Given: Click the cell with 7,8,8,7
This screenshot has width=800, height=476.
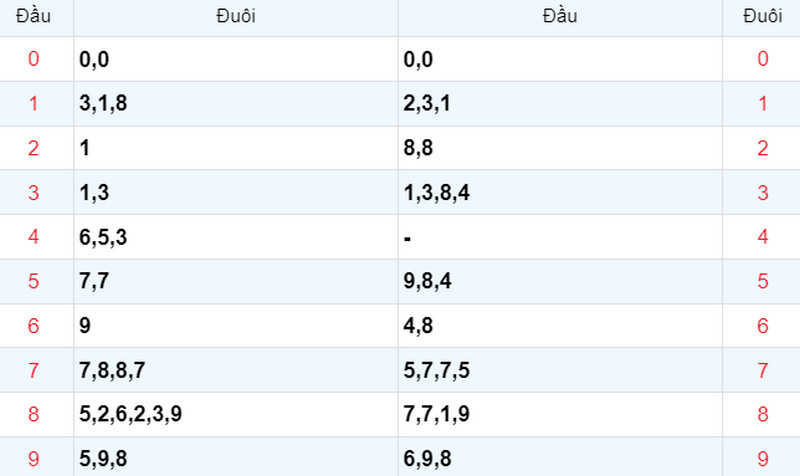Looking at the screenshot, I should coord(236,370).
